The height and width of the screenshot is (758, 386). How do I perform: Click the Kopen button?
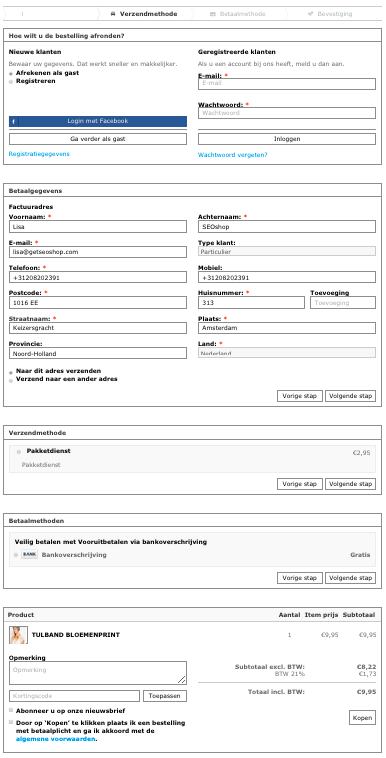(x=362, y=718)
